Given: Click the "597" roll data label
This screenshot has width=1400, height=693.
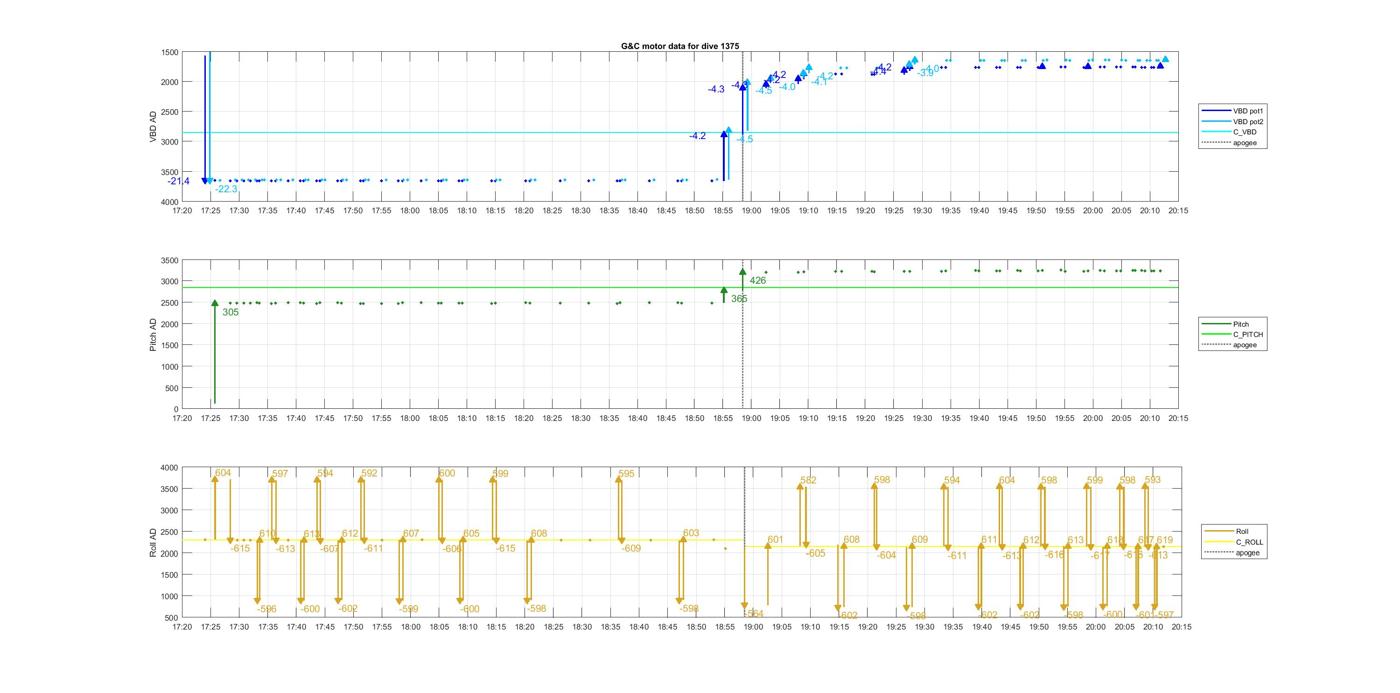Looking at the screenshot, I should coord(280,474).
